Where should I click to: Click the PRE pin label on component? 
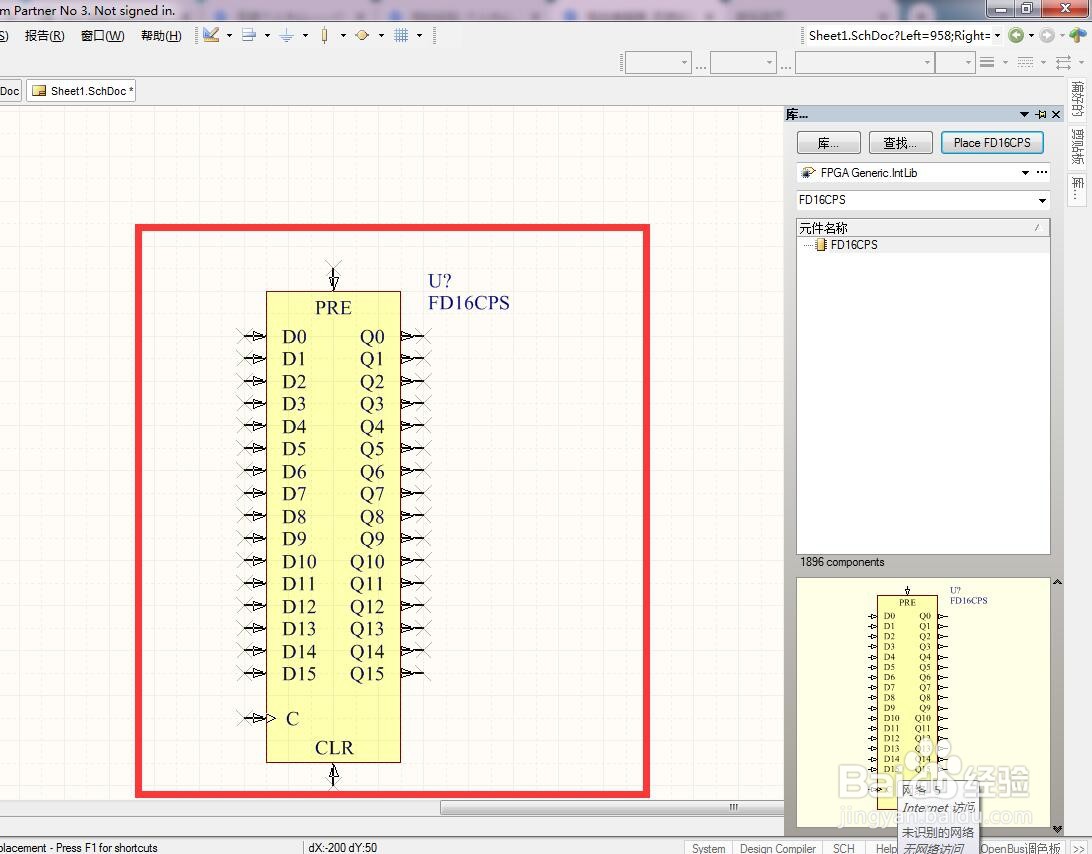(x=333, y=307)
